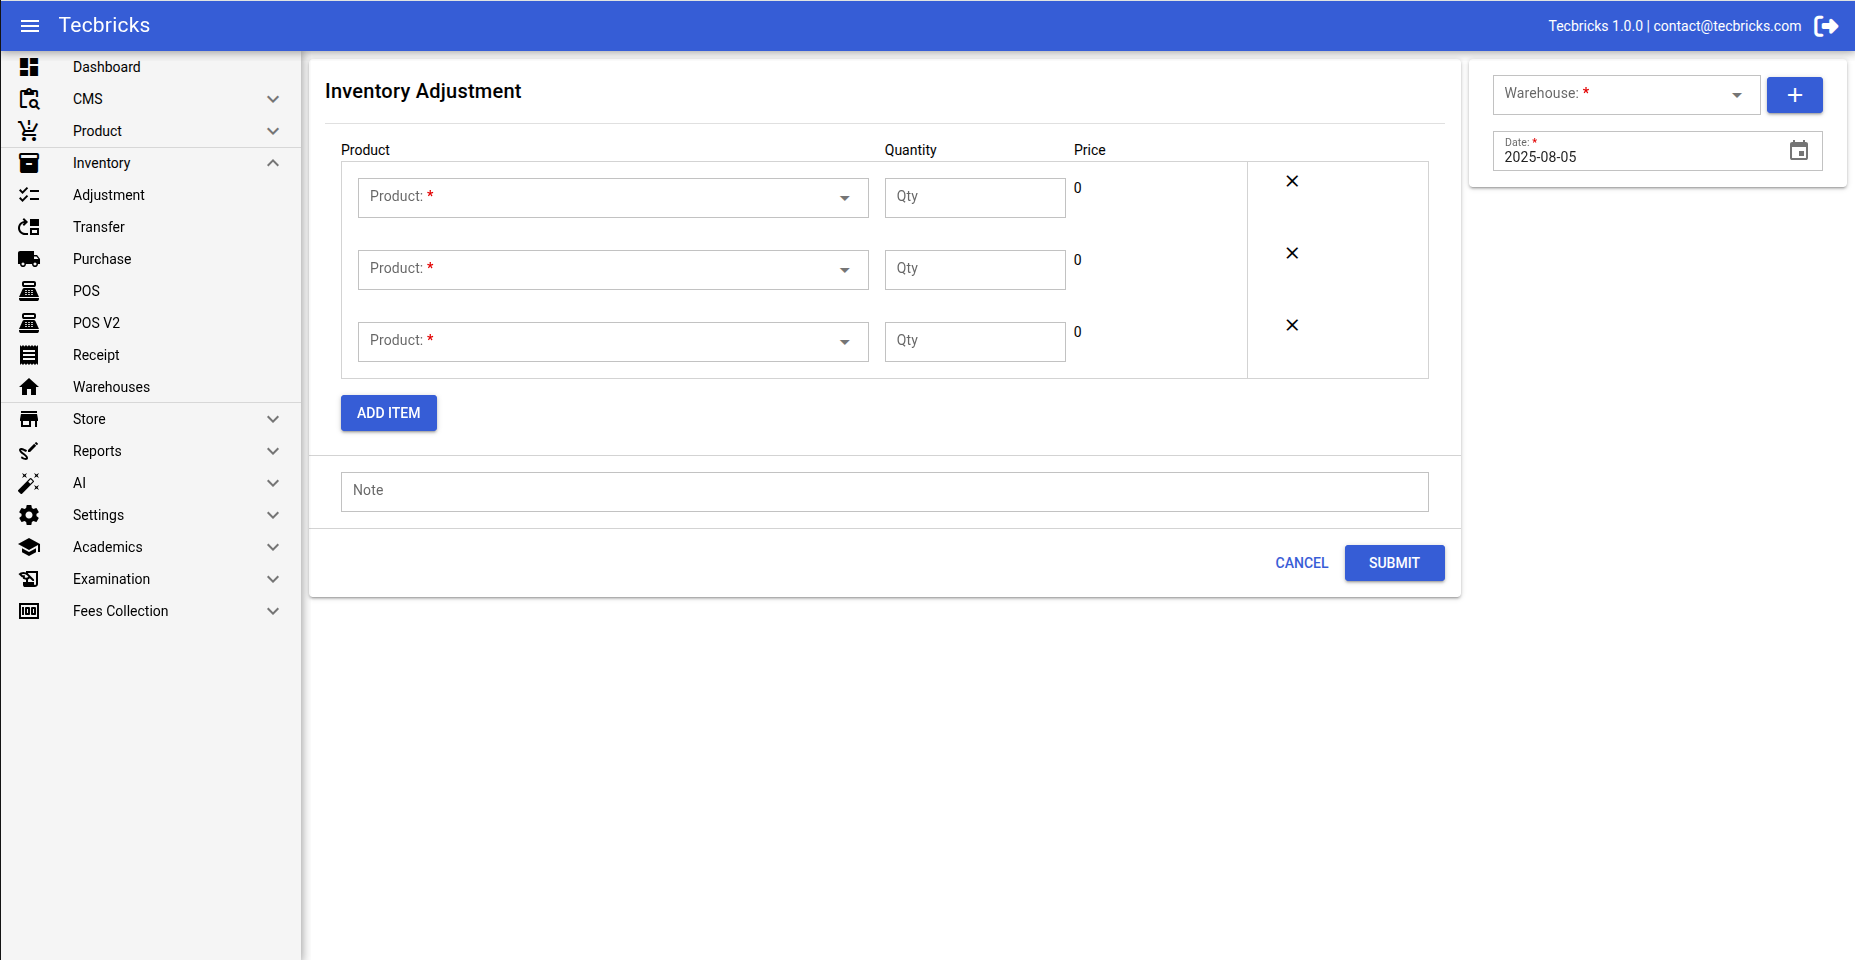
Task: Open the date picker calendar icon
Action: tap(1799, 151)
